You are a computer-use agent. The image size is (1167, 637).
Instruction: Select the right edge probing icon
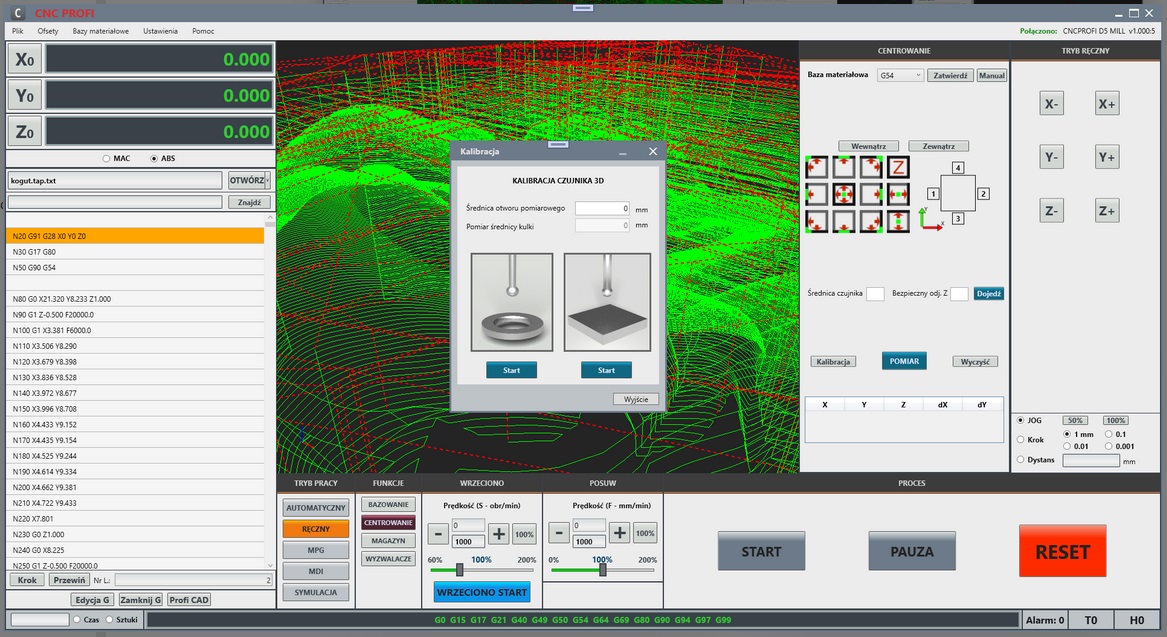coord(871,194)
